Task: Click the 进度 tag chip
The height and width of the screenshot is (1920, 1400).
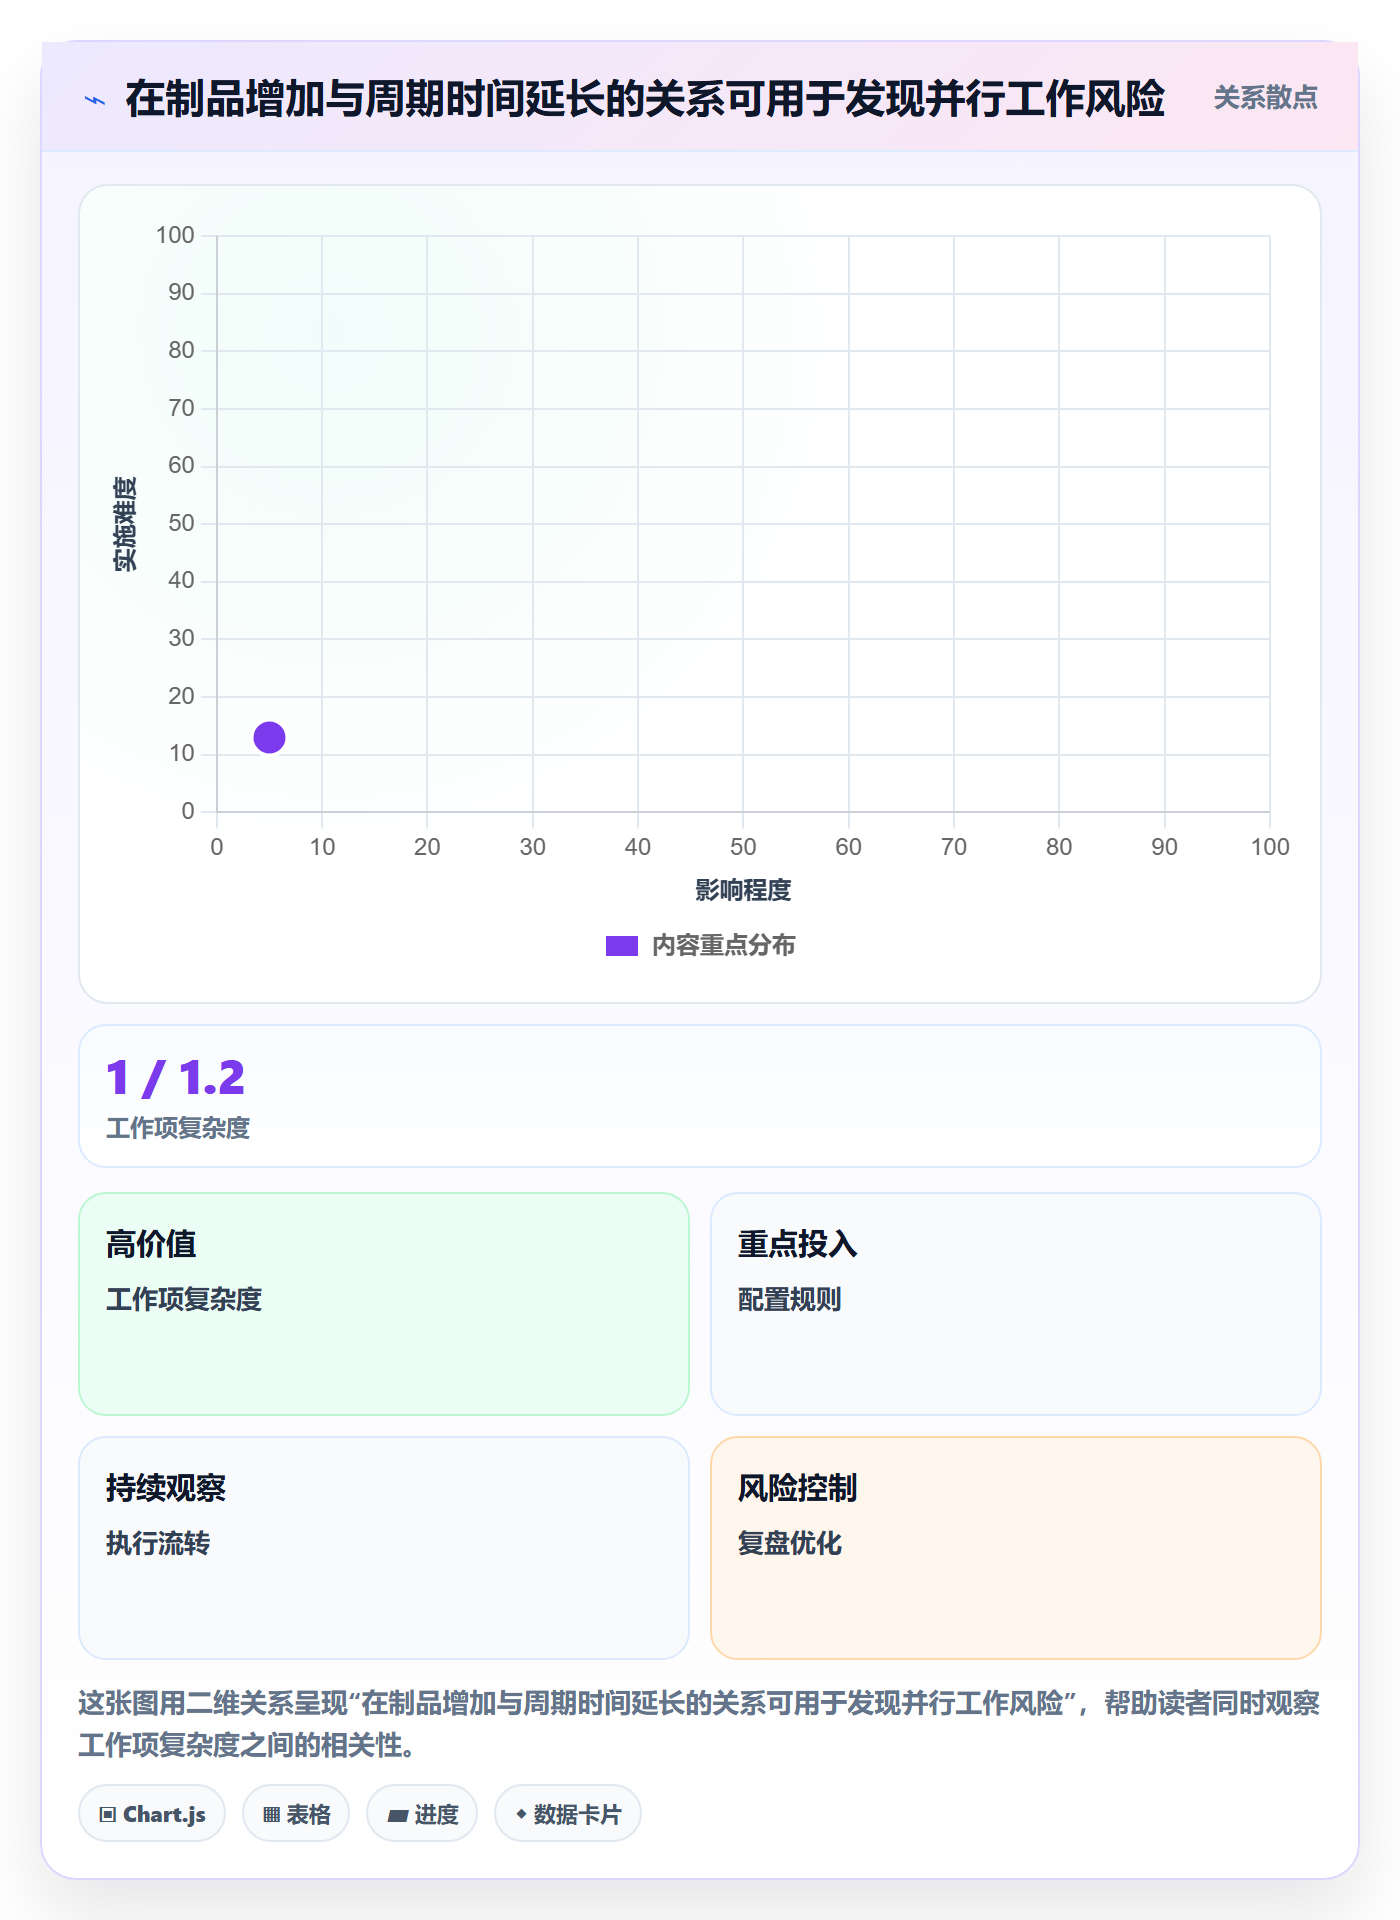Action: coord(422,1813)
